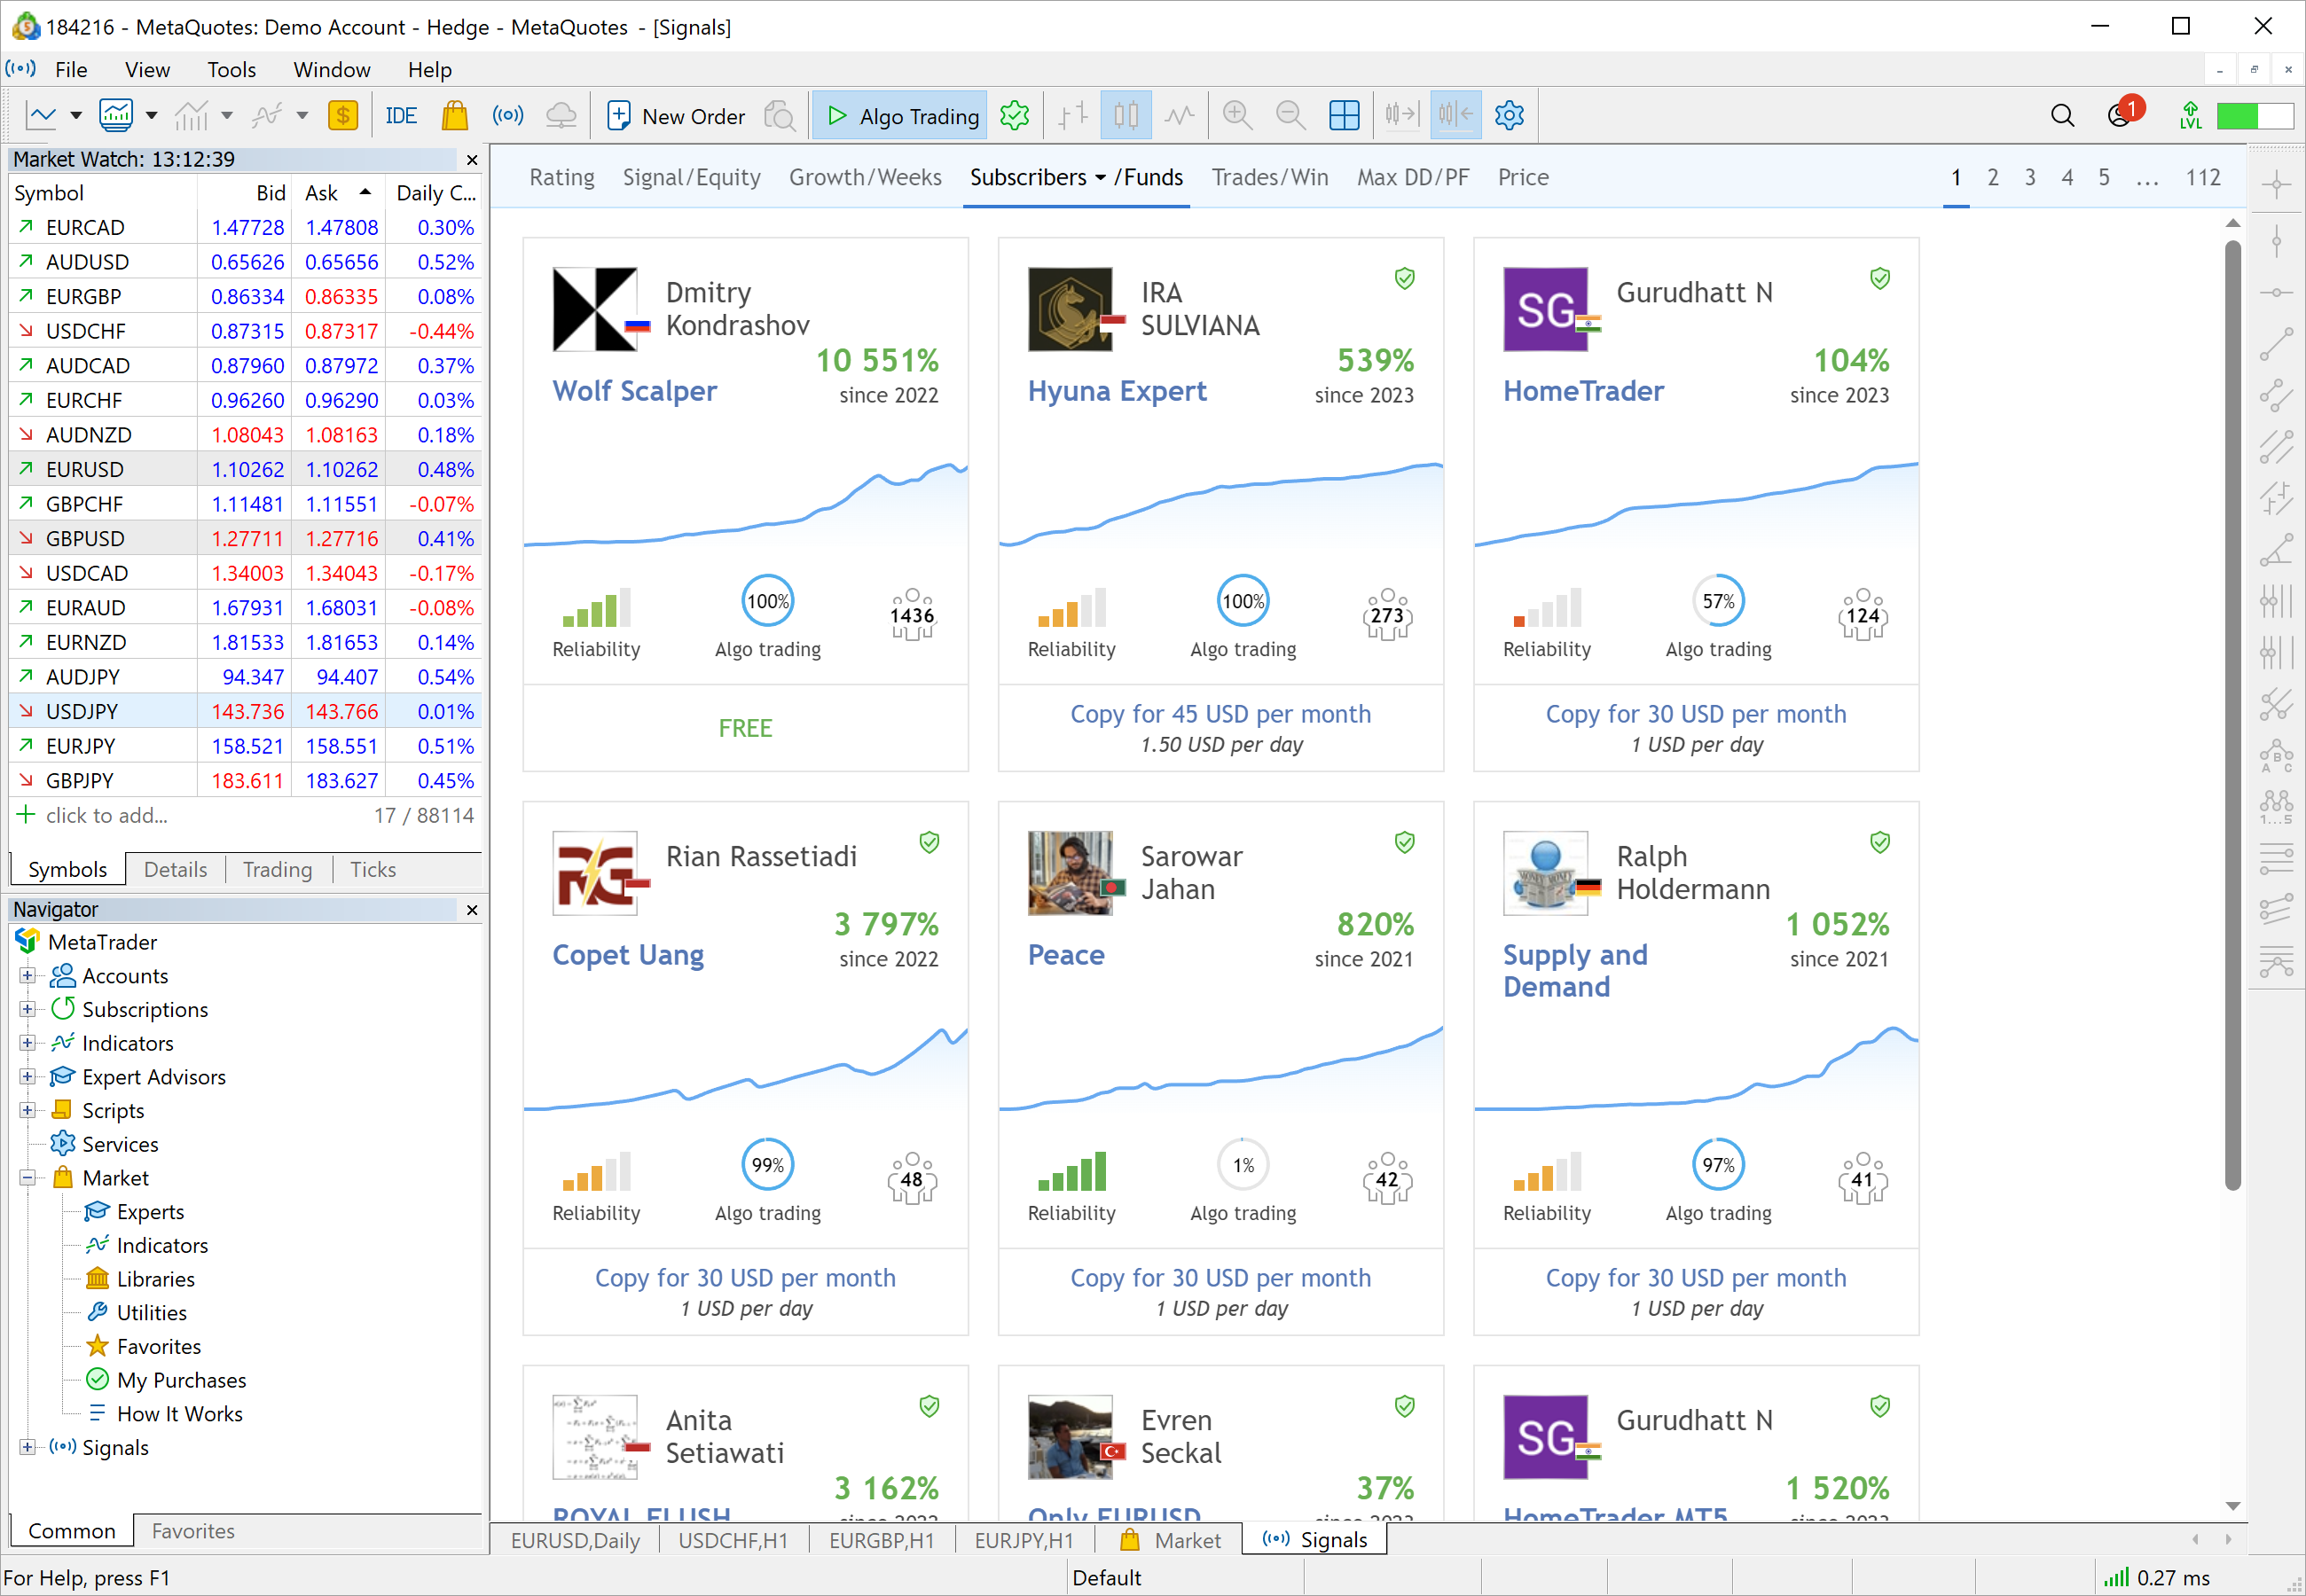
Task: Select the vertical line drawing tool
Action: [x=2277, y=240]
